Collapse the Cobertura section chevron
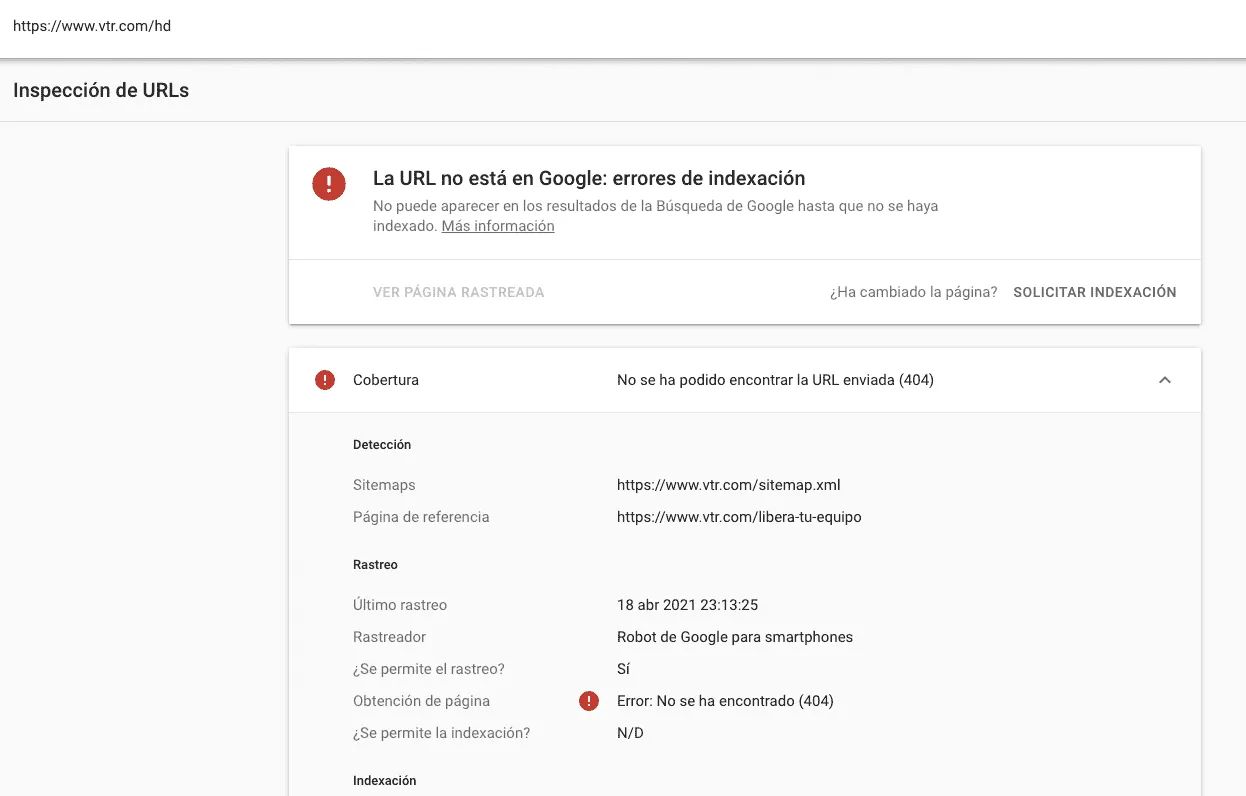 1164,380
